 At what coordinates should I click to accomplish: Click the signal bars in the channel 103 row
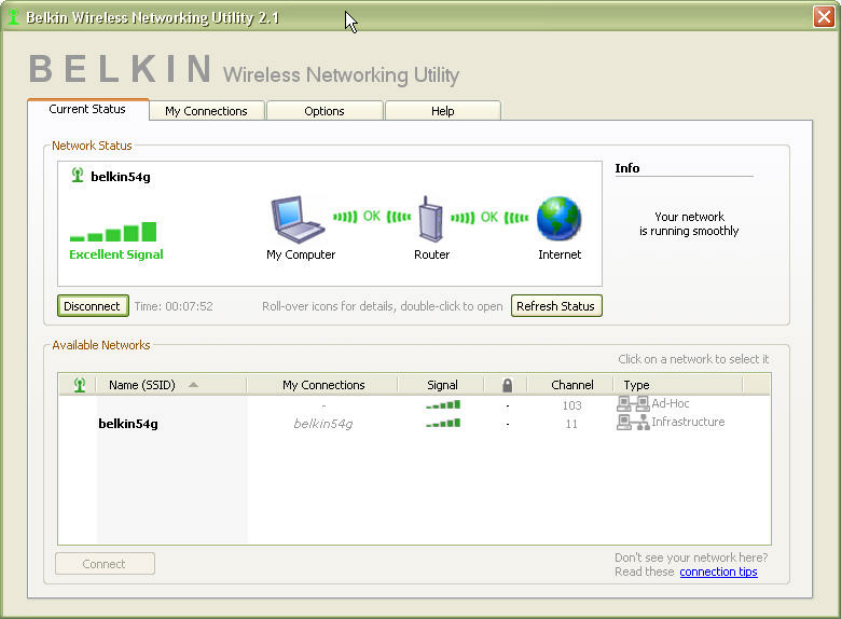coord(443,405)
